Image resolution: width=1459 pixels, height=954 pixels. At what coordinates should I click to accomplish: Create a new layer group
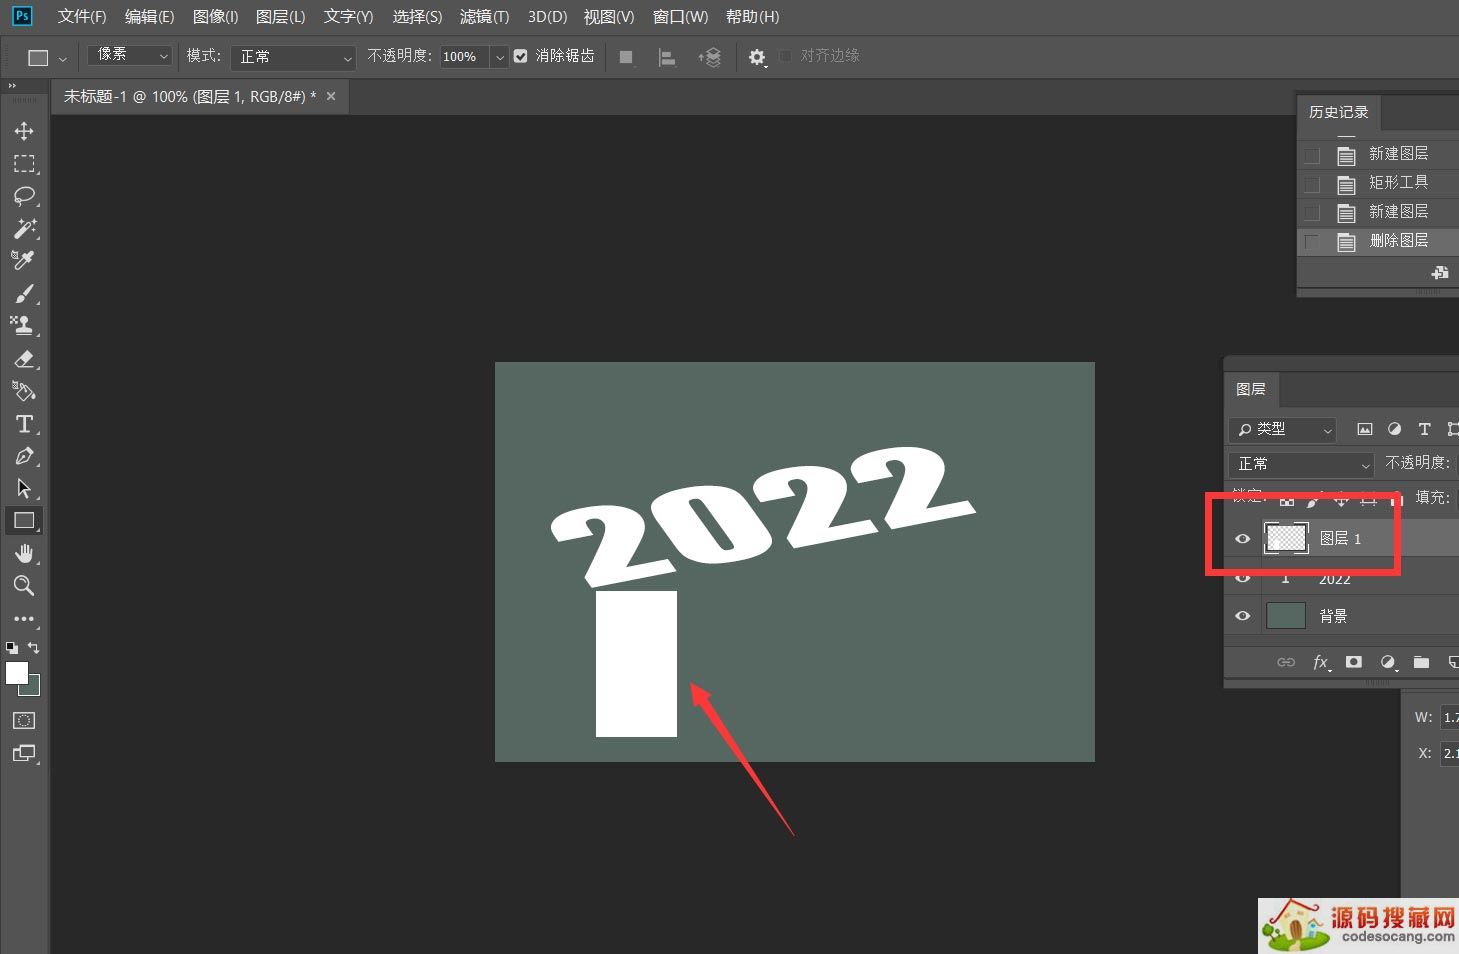pos(1421,662)
